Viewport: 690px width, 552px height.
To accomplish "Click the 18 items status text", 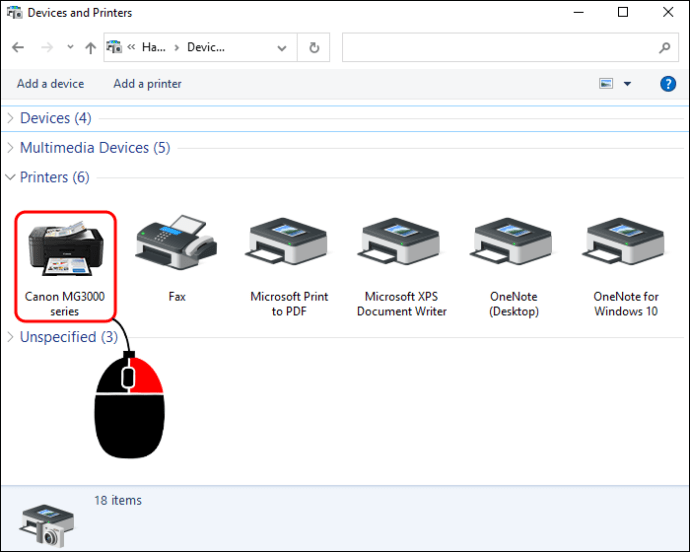I will (117, 500).
